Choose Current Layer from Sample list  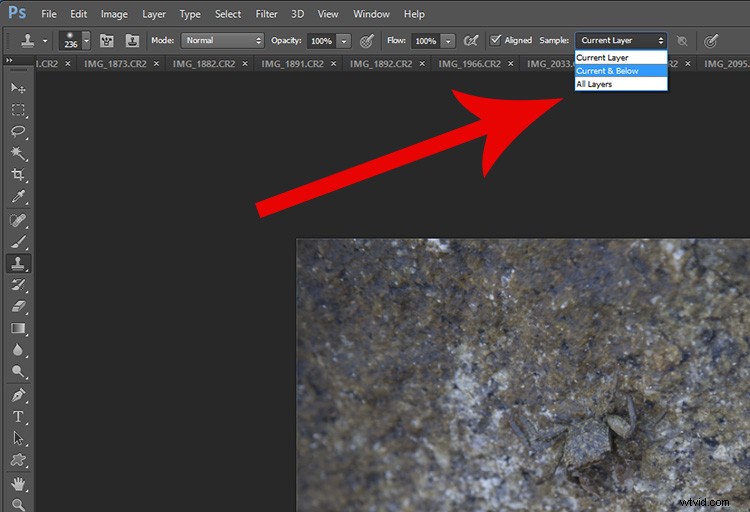(x=621, y=57)
